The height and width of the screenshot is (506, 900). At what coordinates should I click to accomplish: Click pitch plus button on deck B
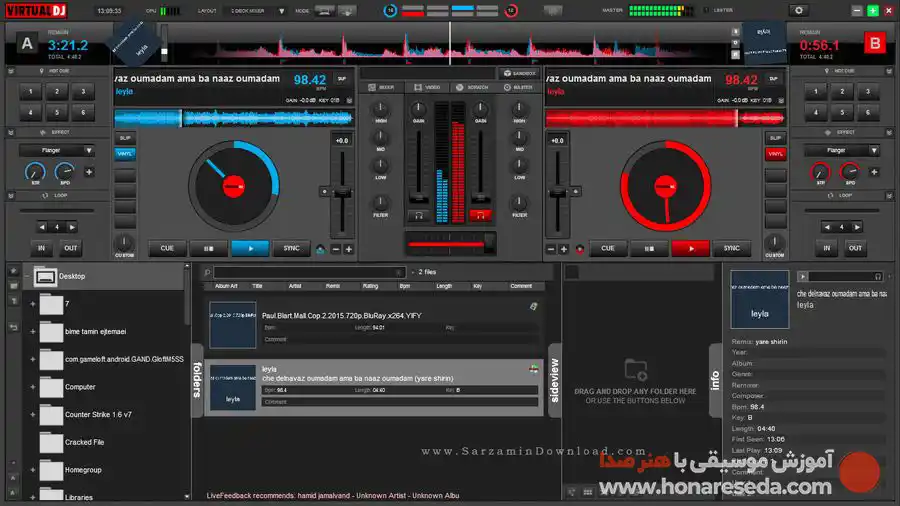564,249
